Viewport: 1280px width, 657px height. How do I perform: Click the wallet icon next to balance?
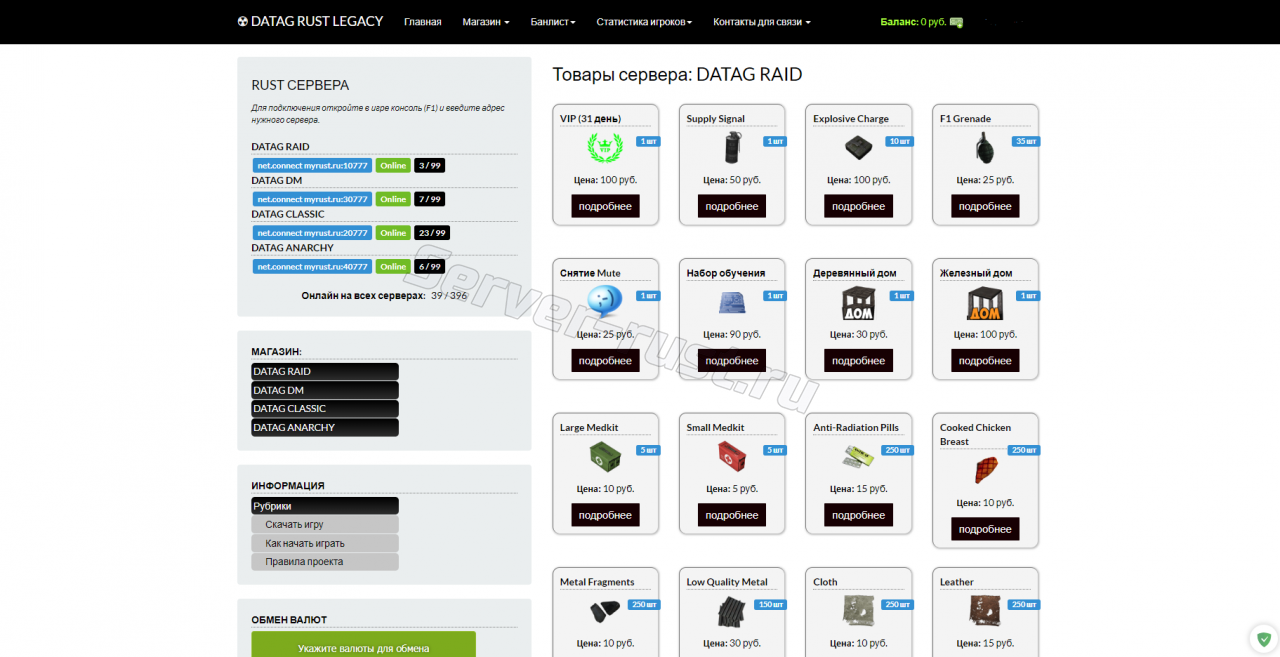[957, 22]
